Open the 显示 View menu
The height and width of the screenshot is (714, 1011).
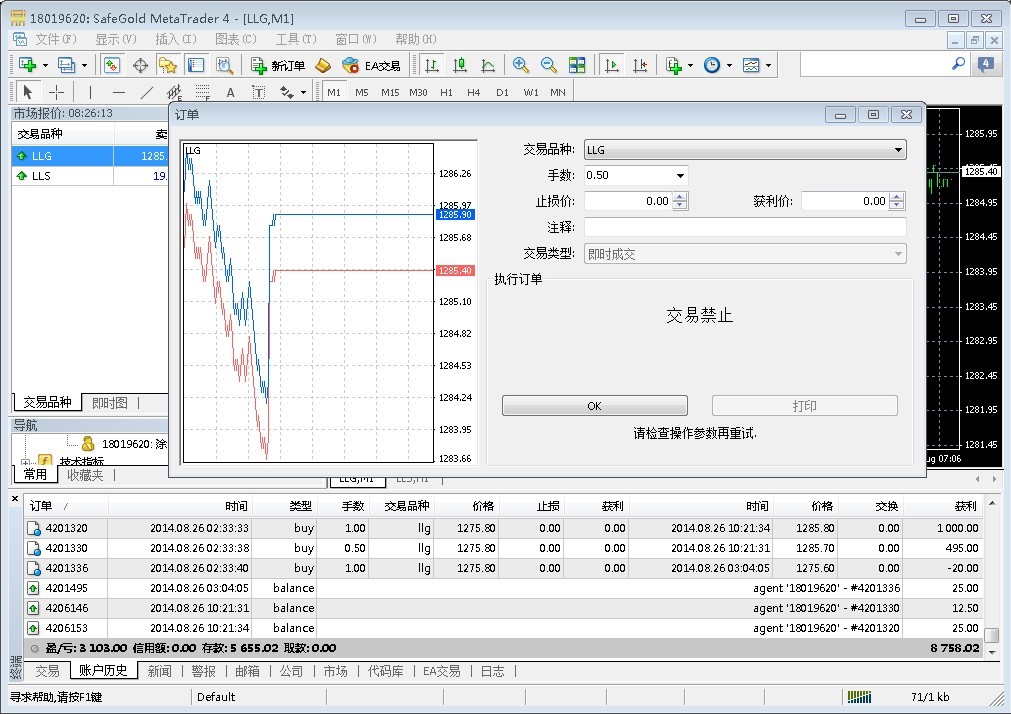(x=116, y=39)
